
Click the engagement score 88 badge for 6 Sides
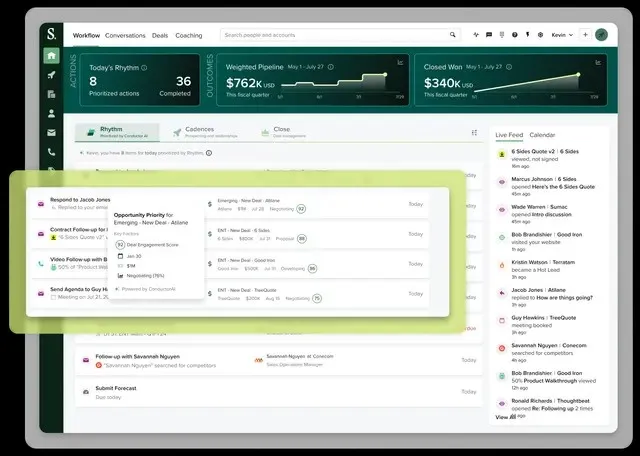(302, 239)
